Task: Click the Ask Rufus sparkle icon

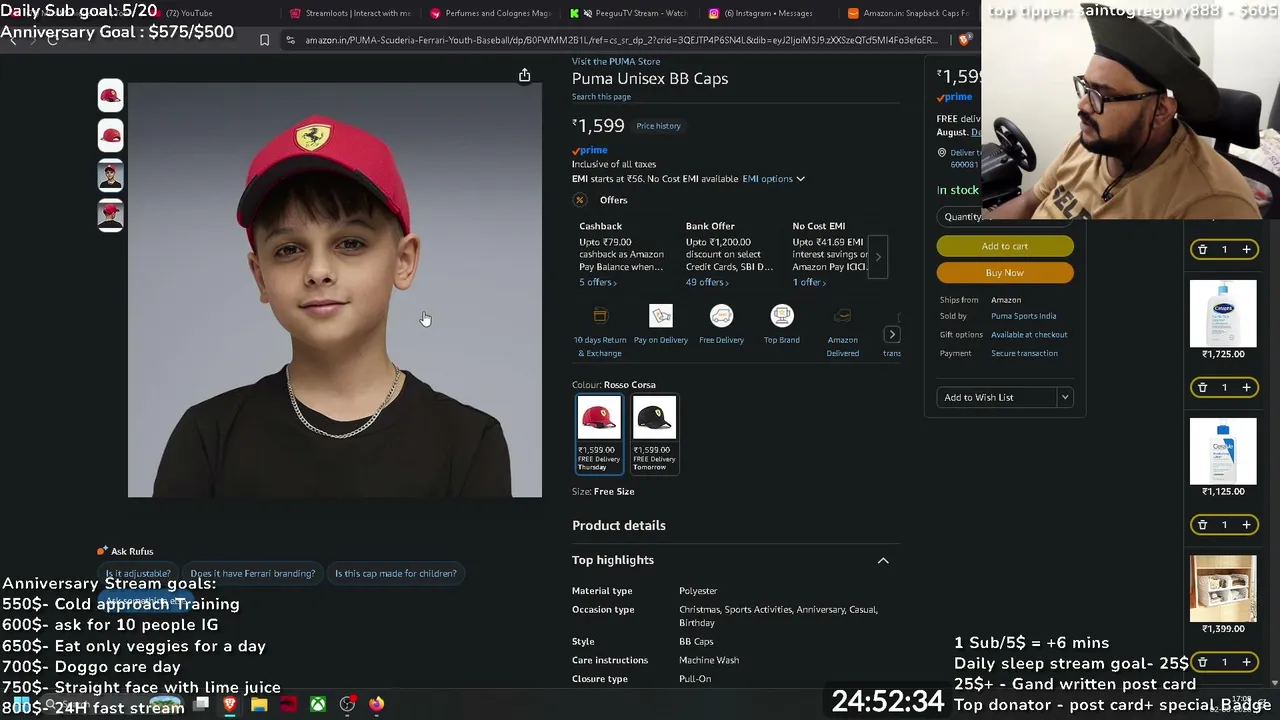Action: 102,551
